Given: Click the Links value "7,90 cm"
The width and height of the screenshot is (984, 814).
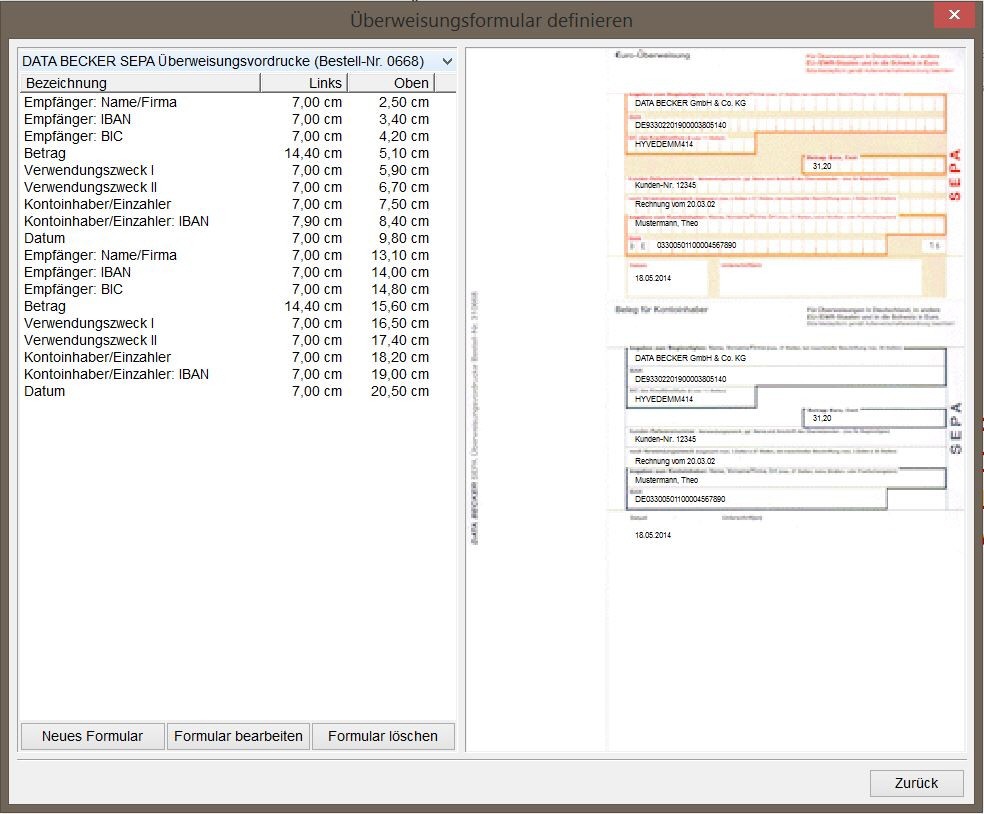Looking at the screenshot, I should click(x=317, y=221).
